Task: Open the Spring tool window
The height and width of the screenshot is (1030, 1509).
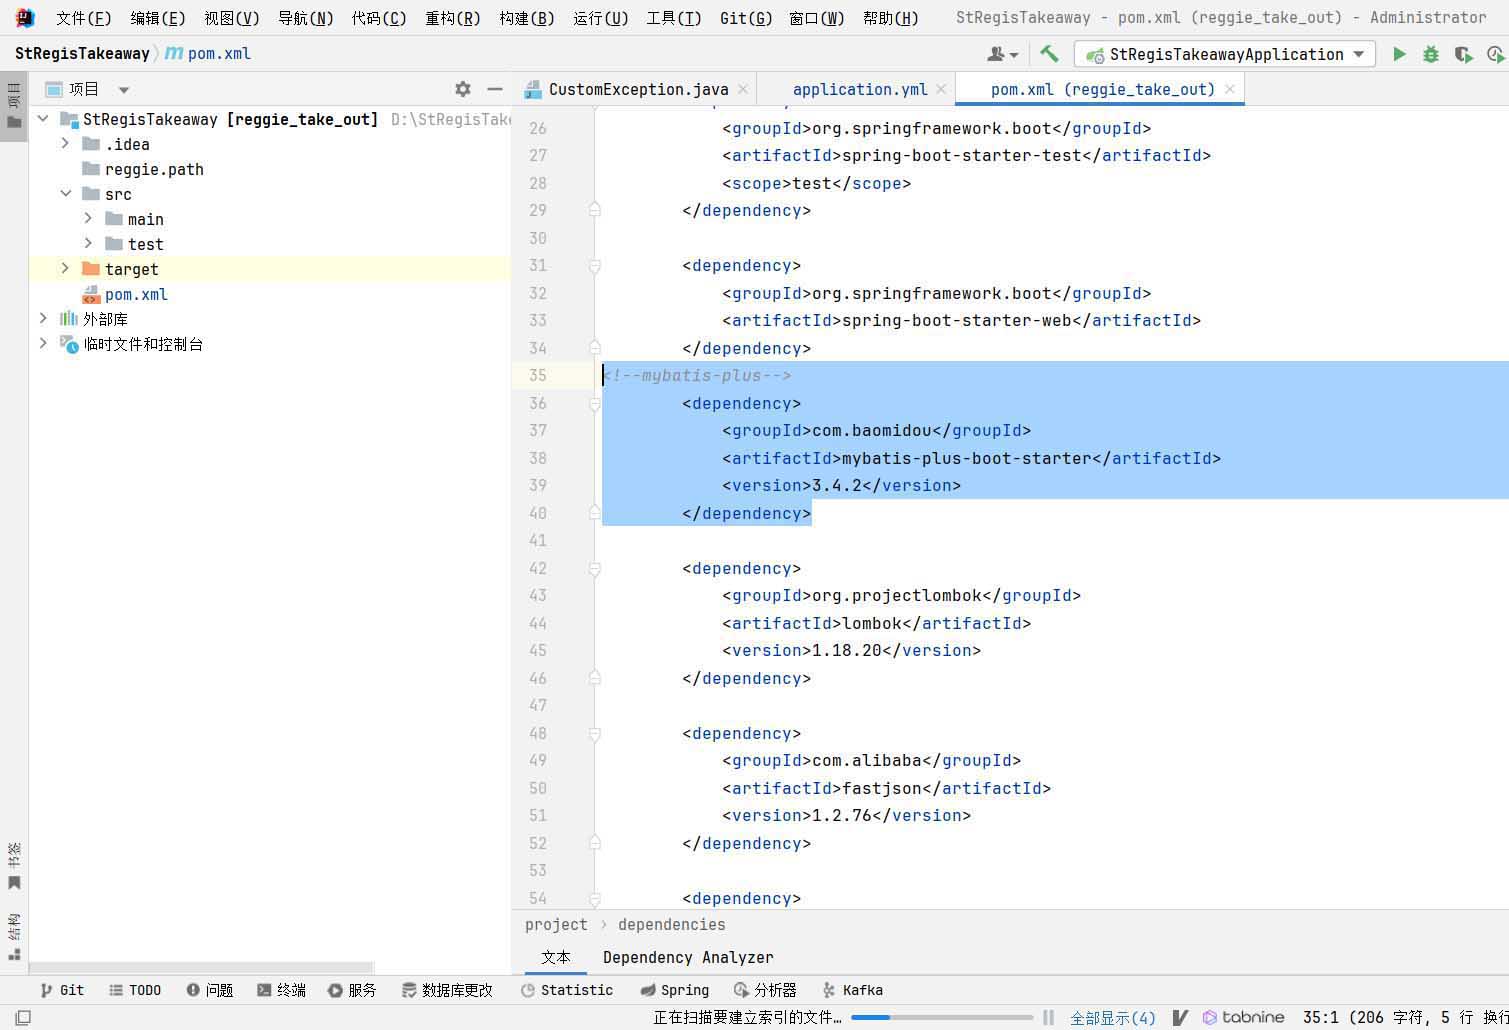Action: [x=674, y=990]
